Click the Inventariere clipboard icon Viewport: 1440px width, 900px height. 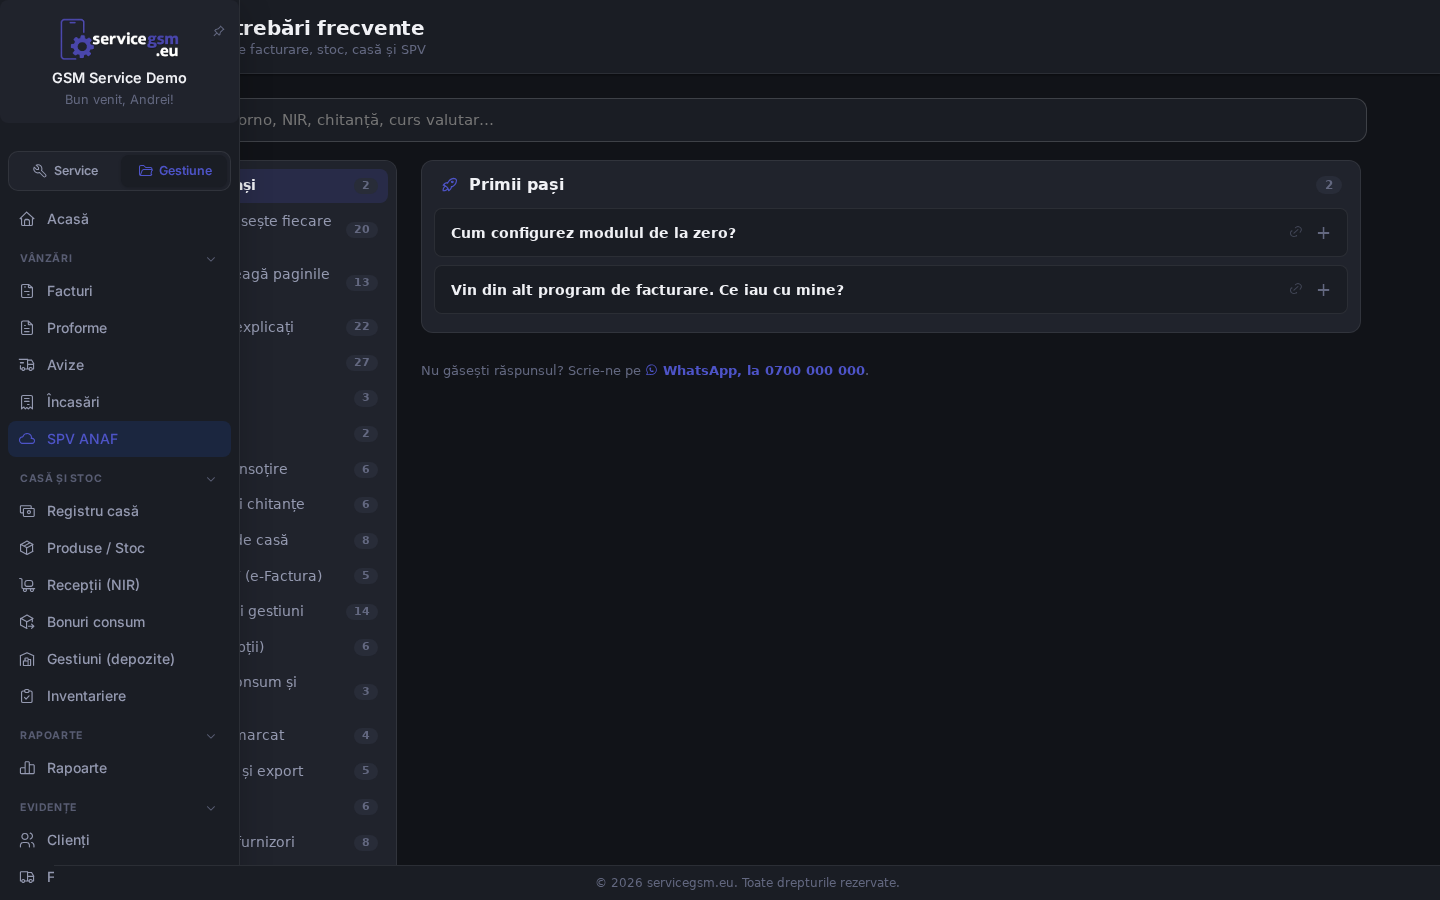(x=27, y=696)
